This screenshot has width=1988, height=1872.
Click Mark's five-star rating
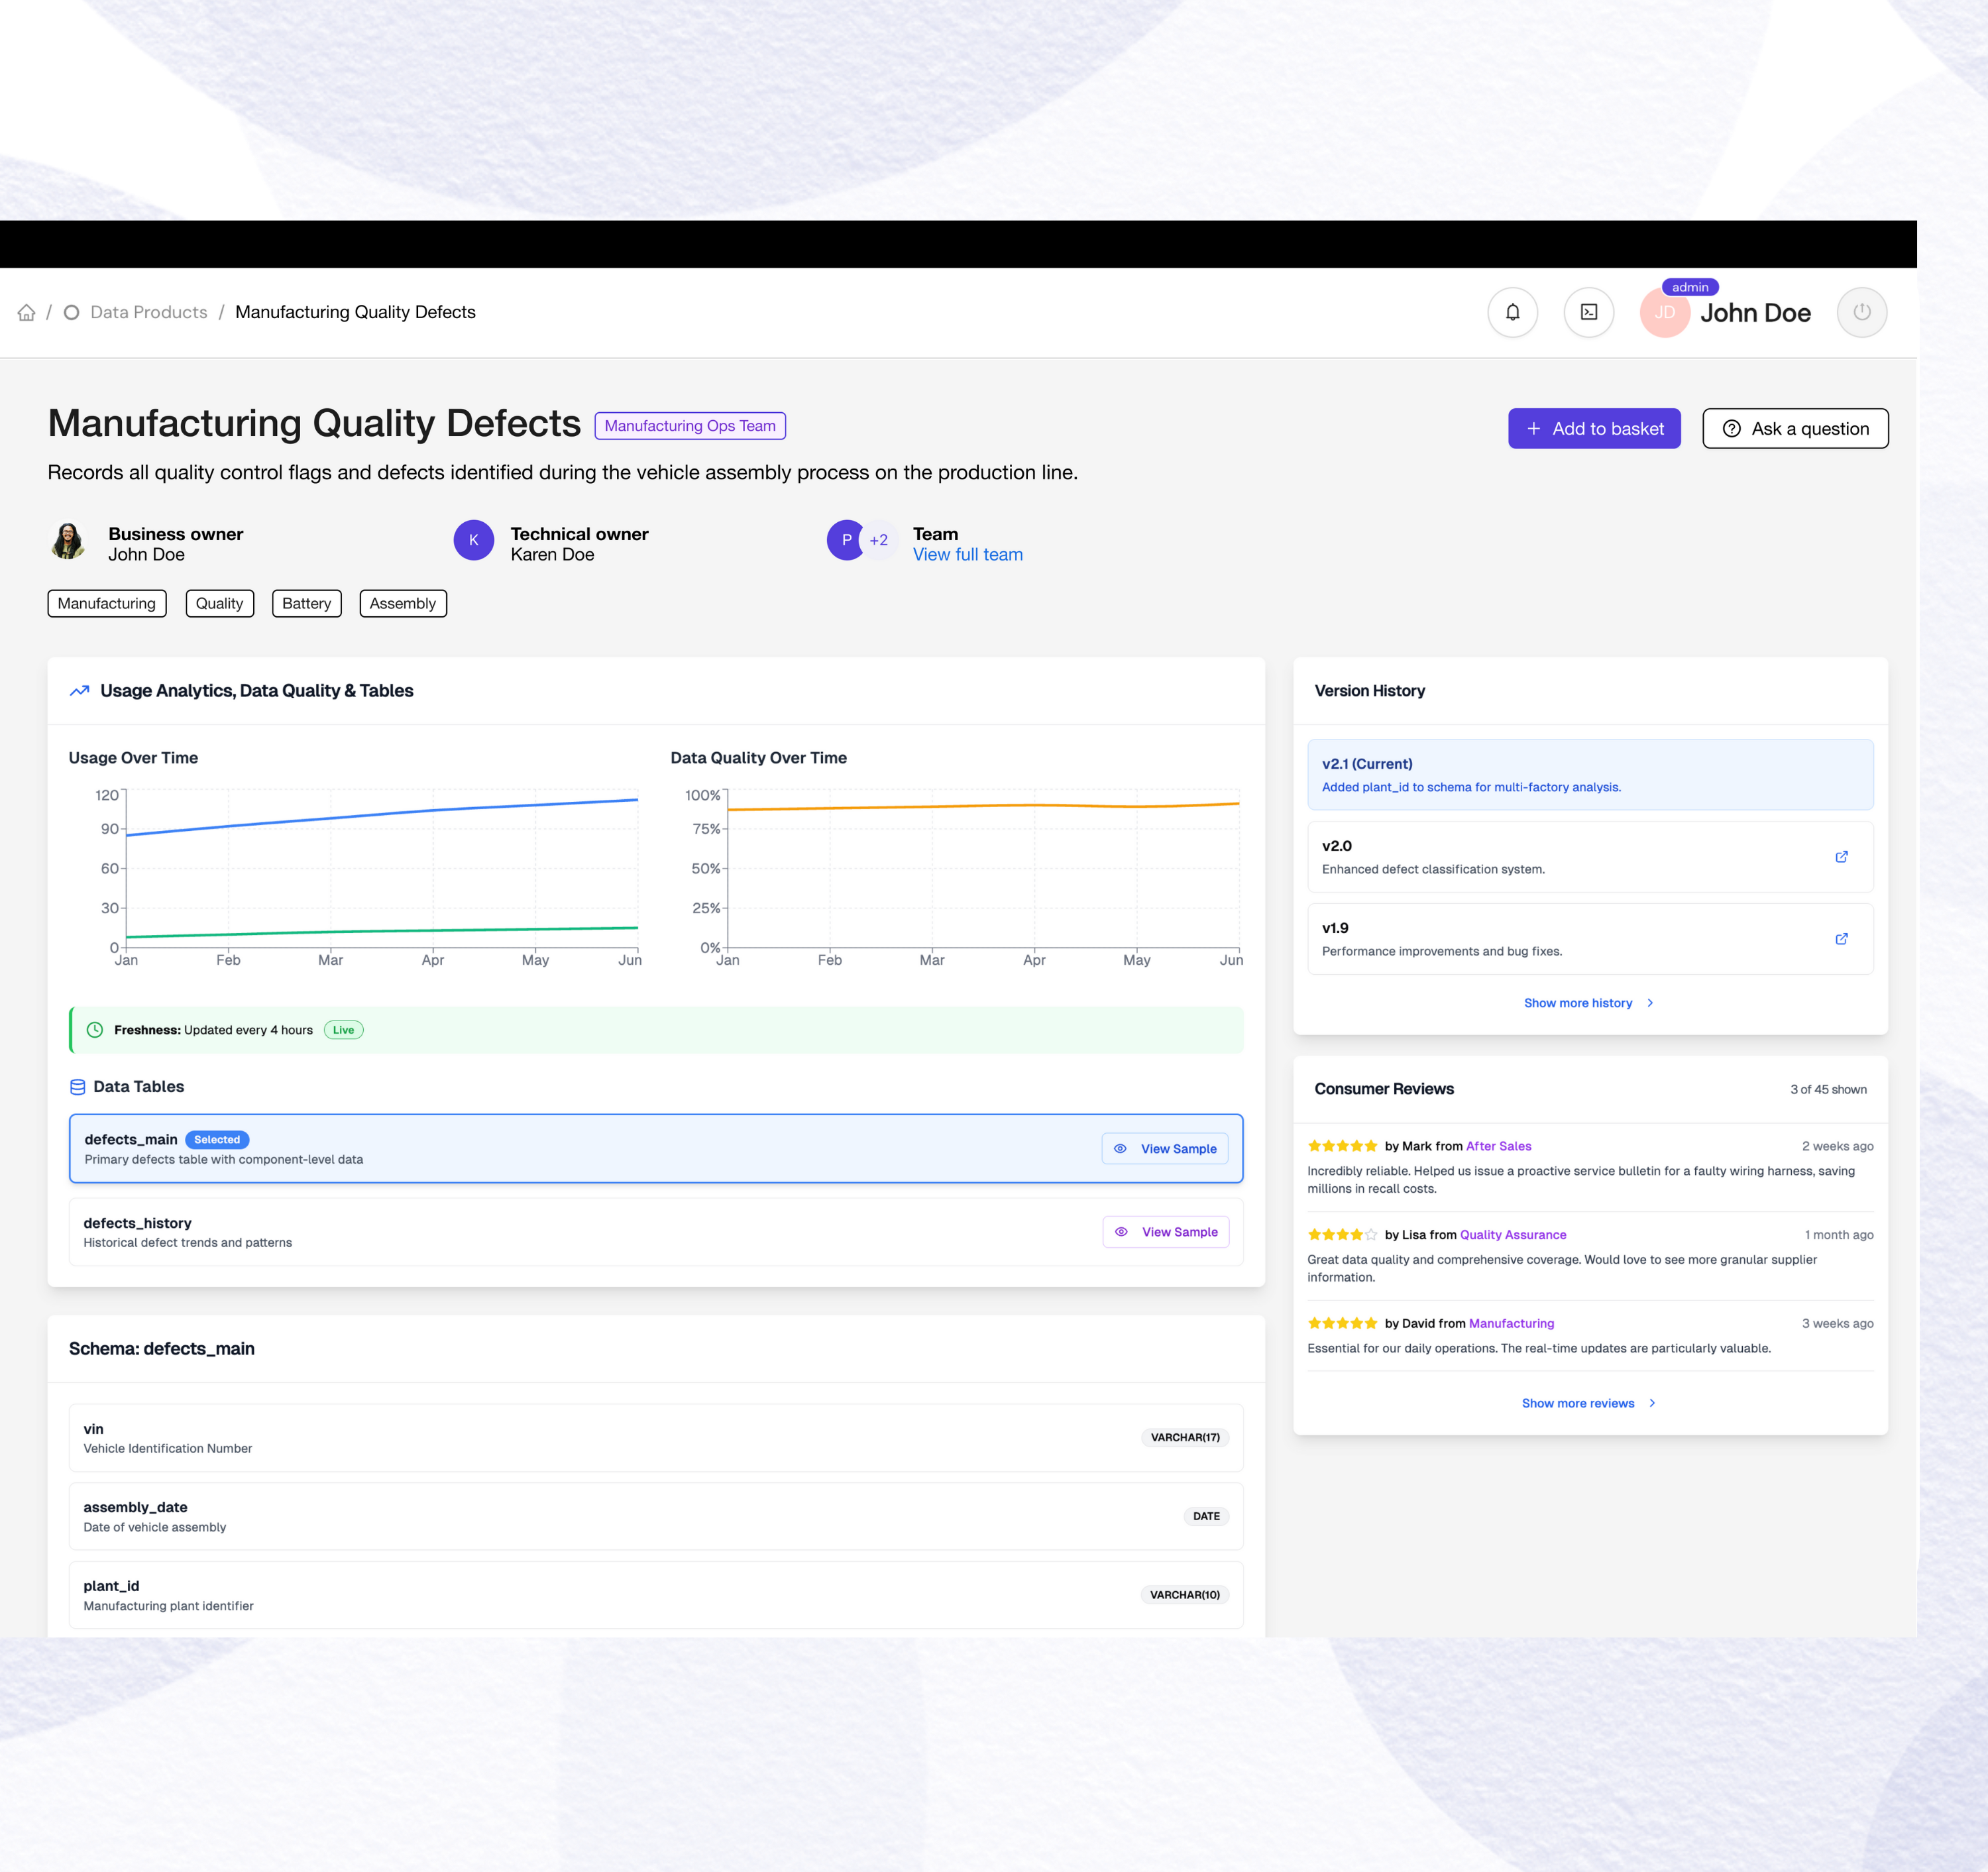point(1342,1146)
